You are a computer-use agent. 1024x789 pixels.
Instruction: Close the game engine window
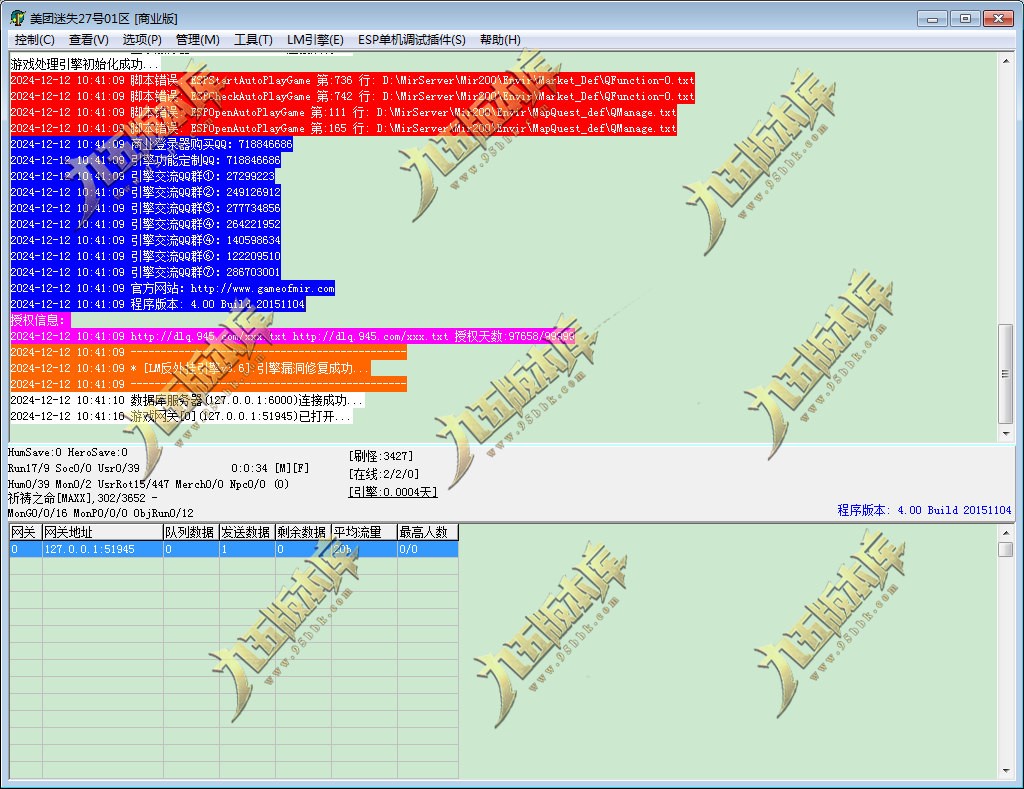coord(999,18)
